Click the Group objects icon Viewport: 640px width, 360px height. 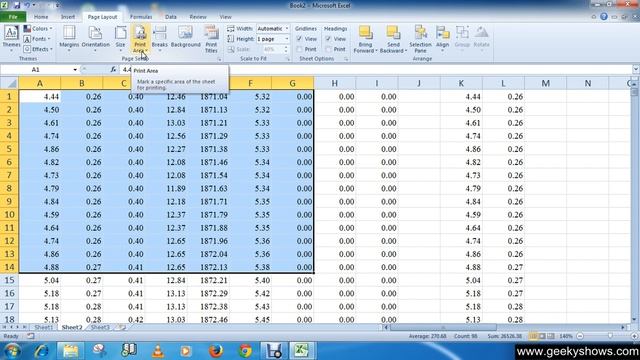click(462, 33)
